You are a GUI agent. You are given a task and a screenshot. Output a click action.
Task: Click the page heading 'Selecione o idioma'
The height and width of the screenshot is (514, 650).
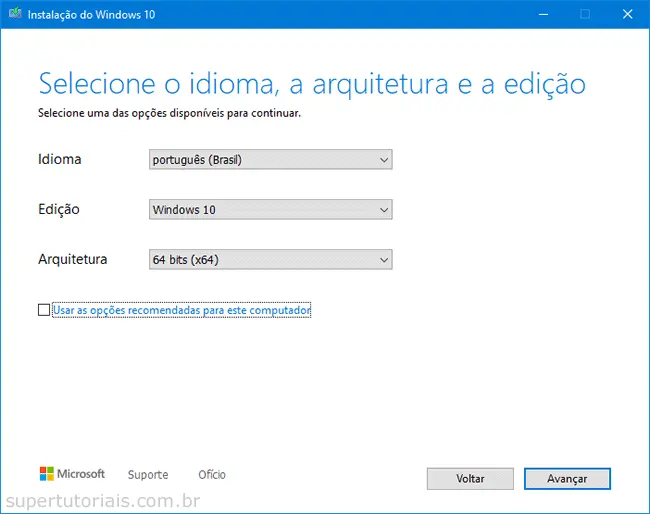click(x=312, y=84)
